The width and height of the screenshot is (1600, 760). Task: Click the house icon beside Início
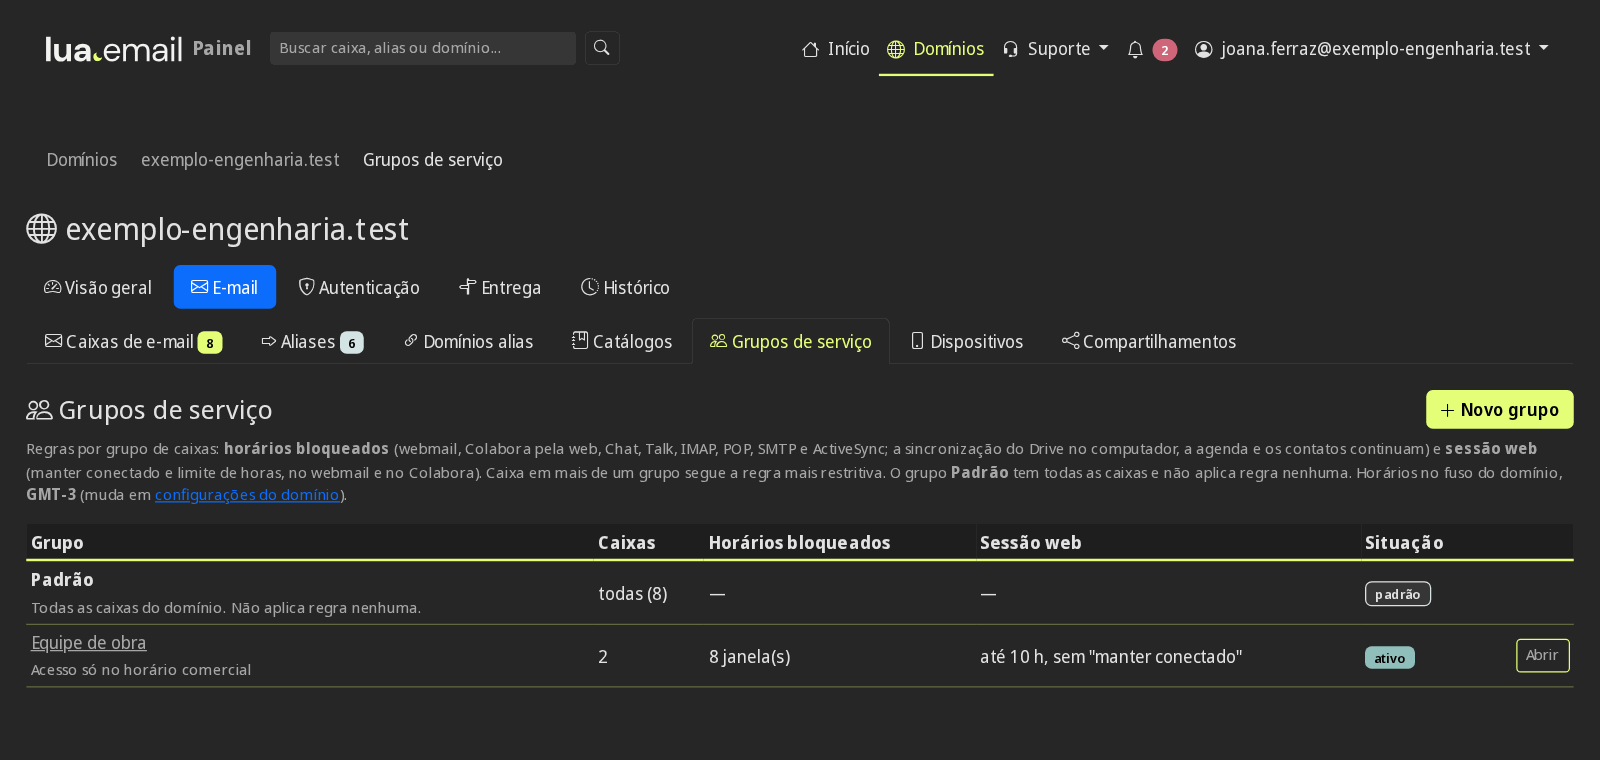pyautogui.click(x=811, y=49)
